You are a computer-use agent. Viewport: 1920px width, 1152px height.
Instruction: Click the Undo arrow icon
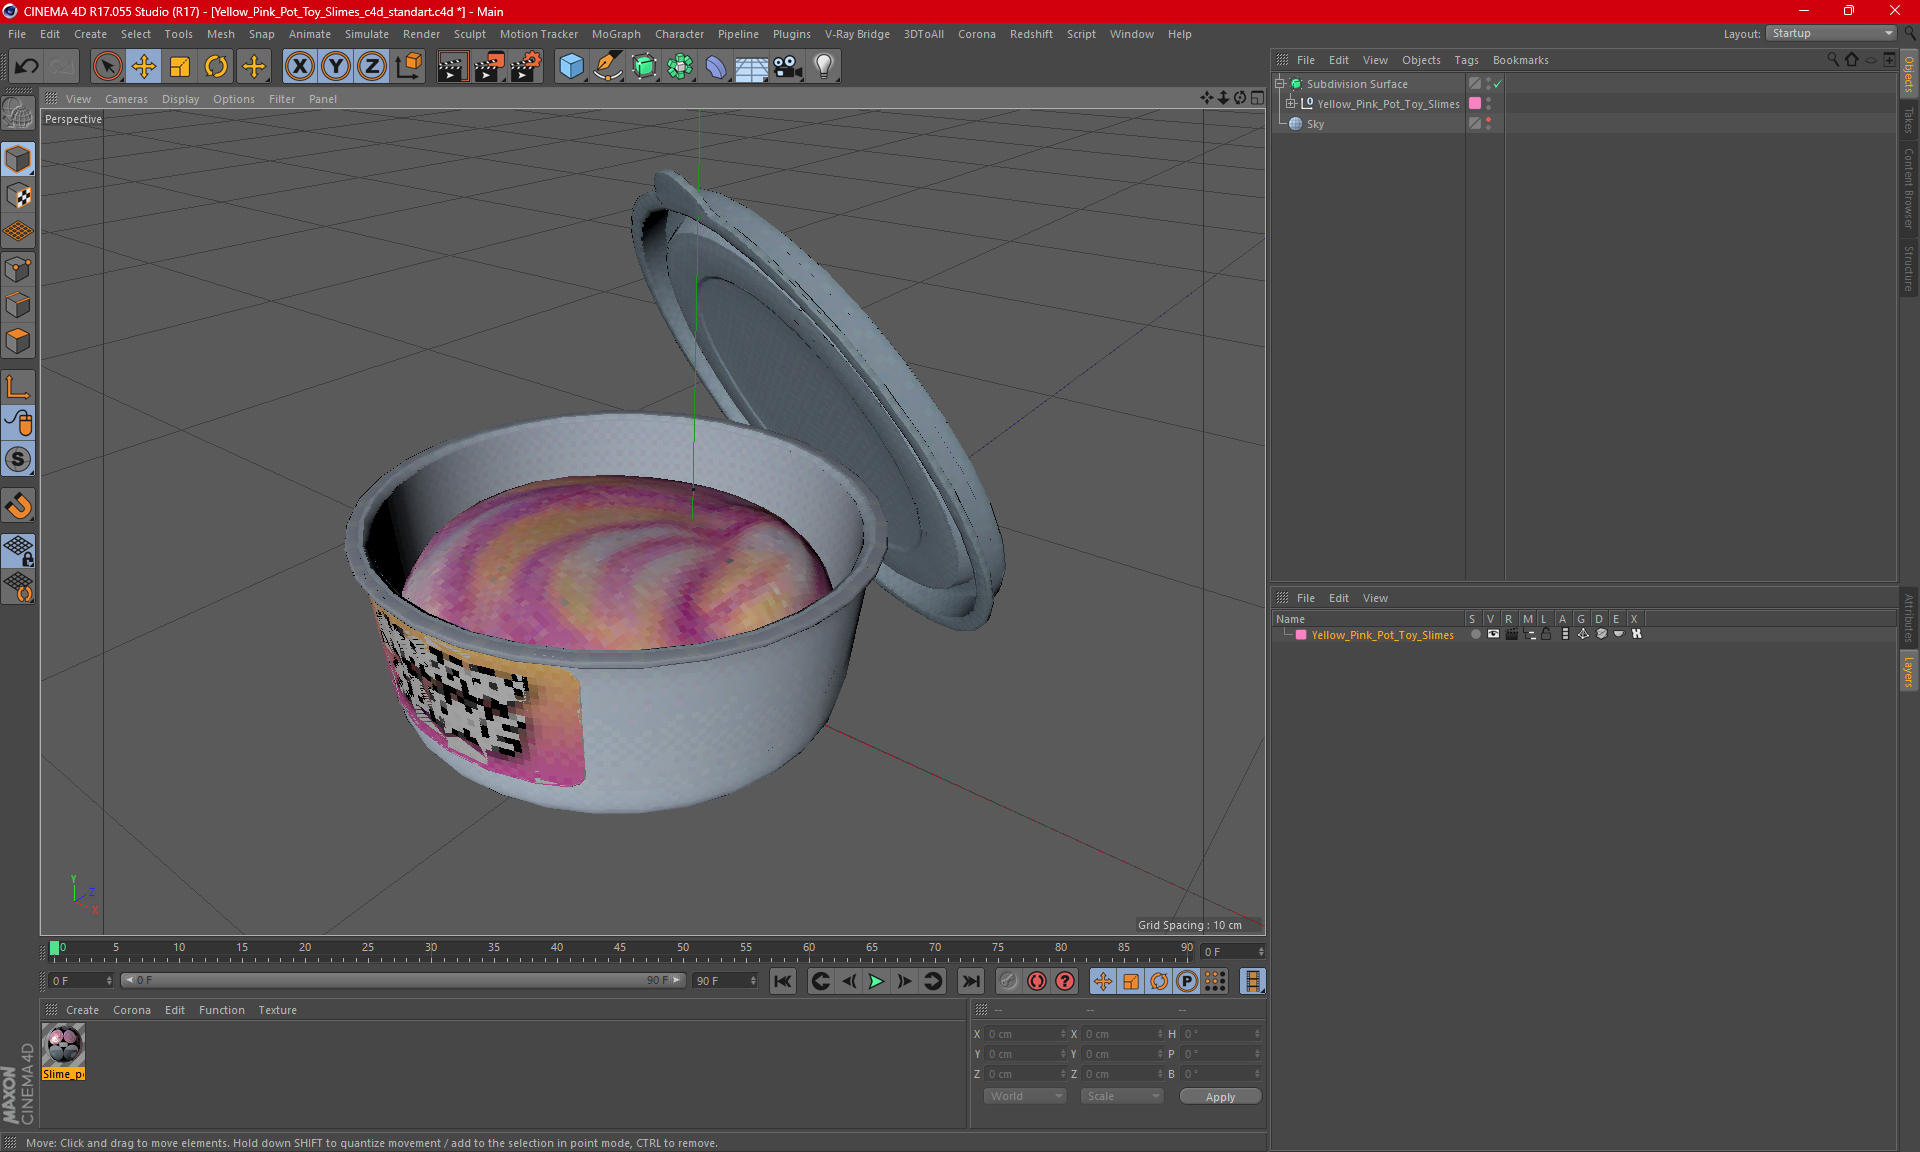(27, 67)
